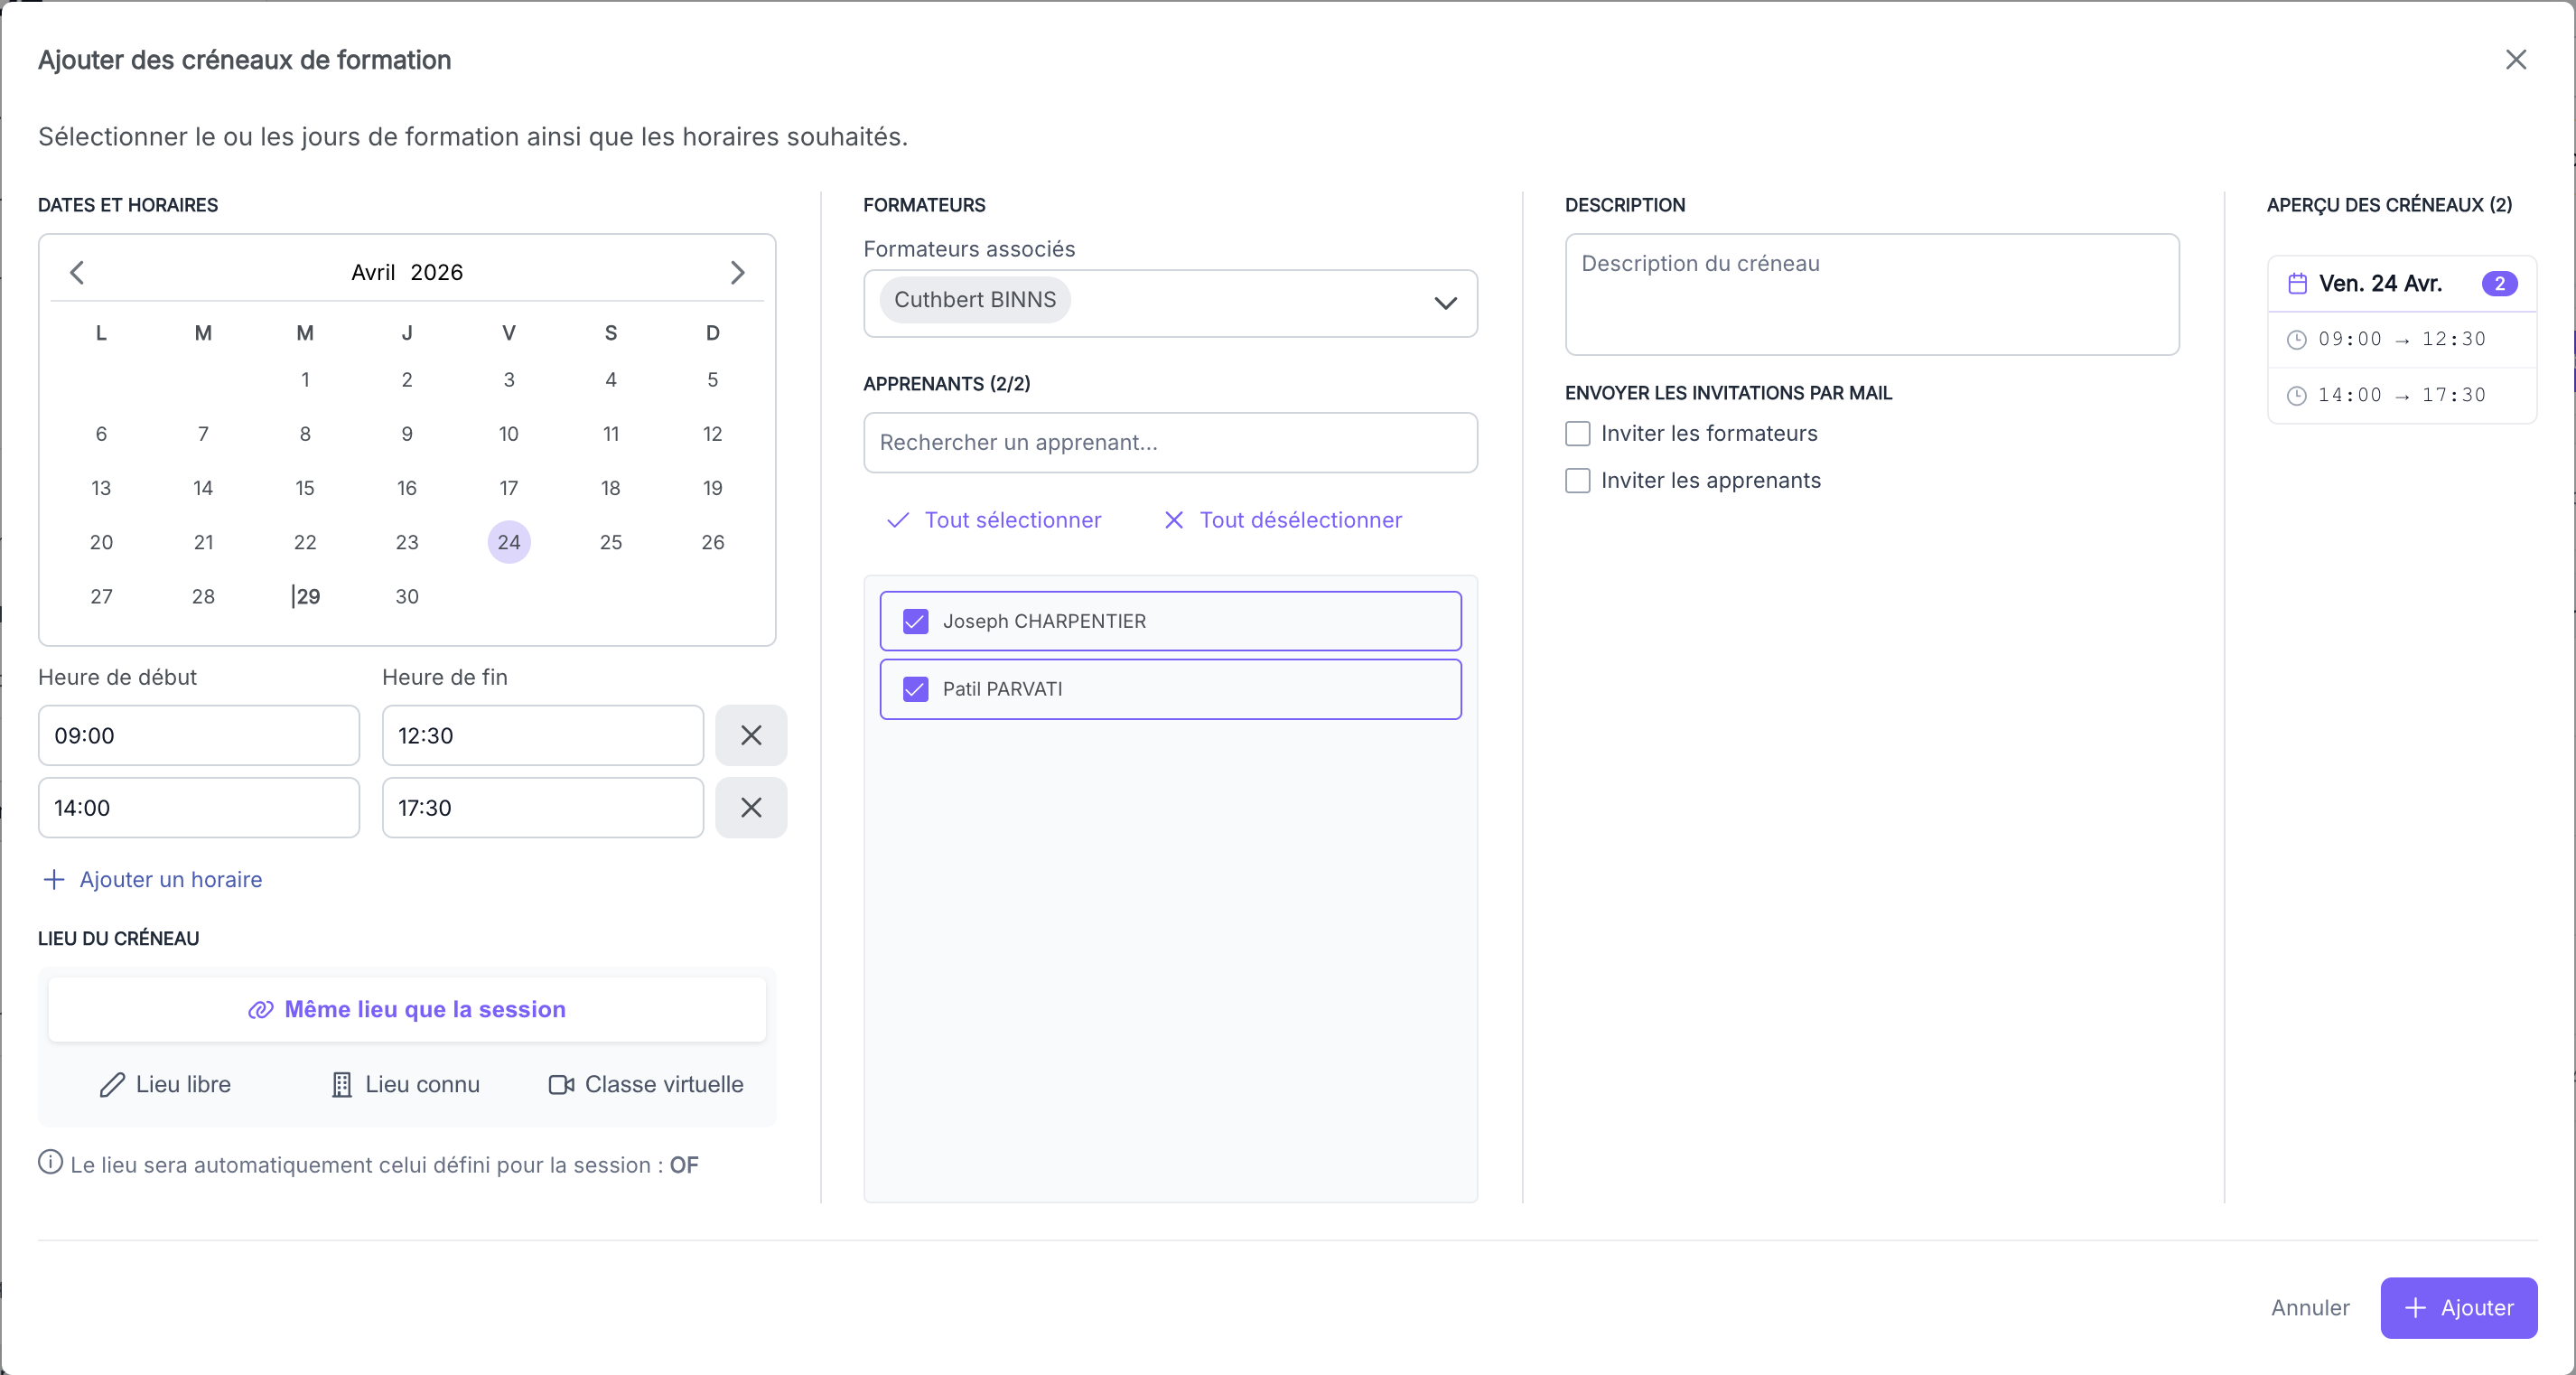Uncheck learner Joseph CHARPENTIER

(915, 621)
